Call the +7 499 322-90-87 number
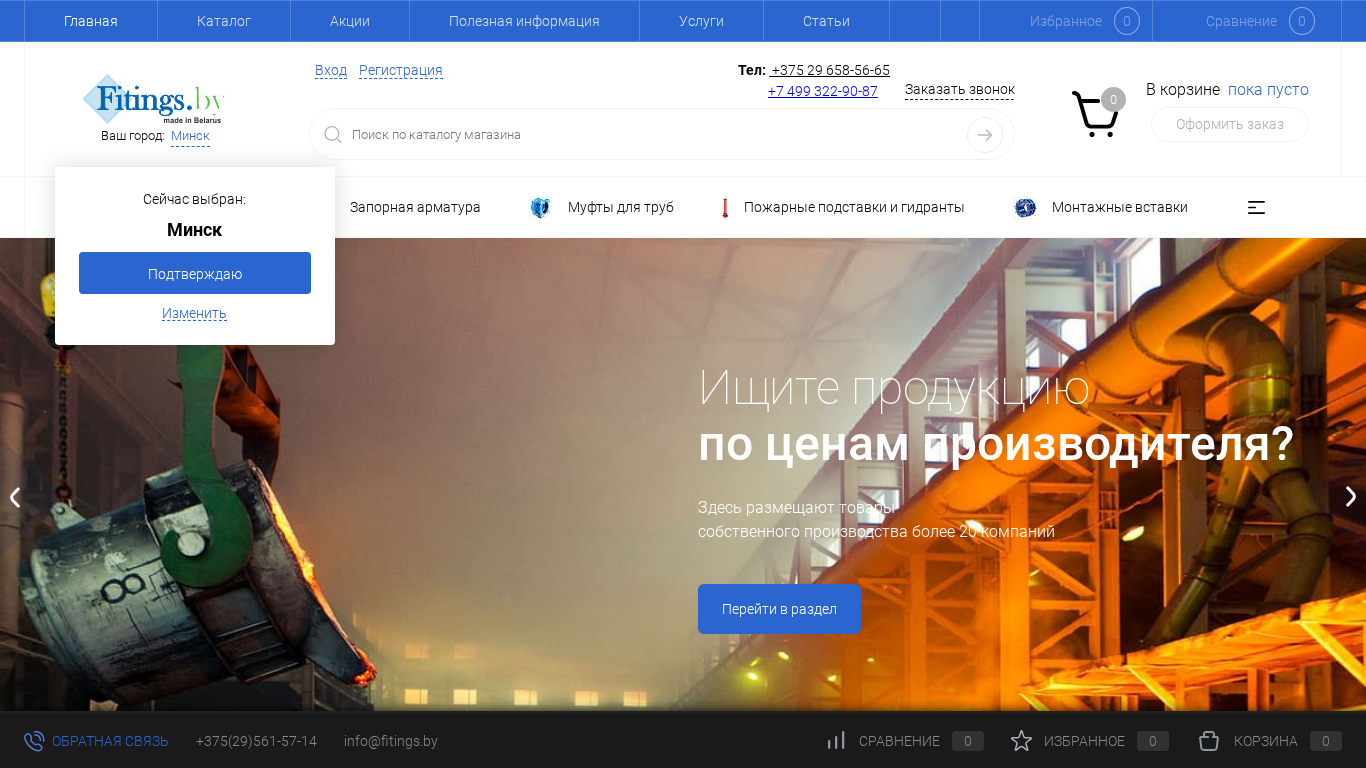This screenshot has width=1366, height=768. 823,91
